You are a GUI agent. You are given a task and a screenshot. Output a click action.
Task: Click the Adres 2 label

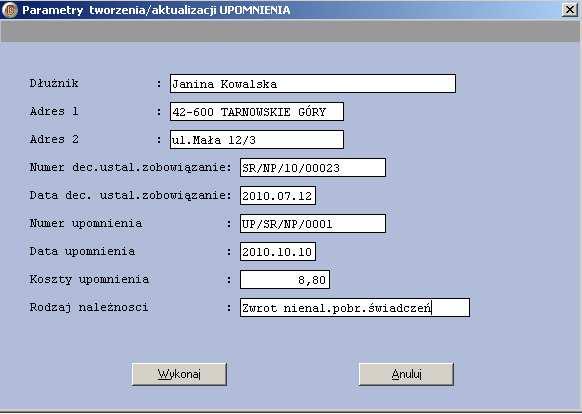pos(54,139)
